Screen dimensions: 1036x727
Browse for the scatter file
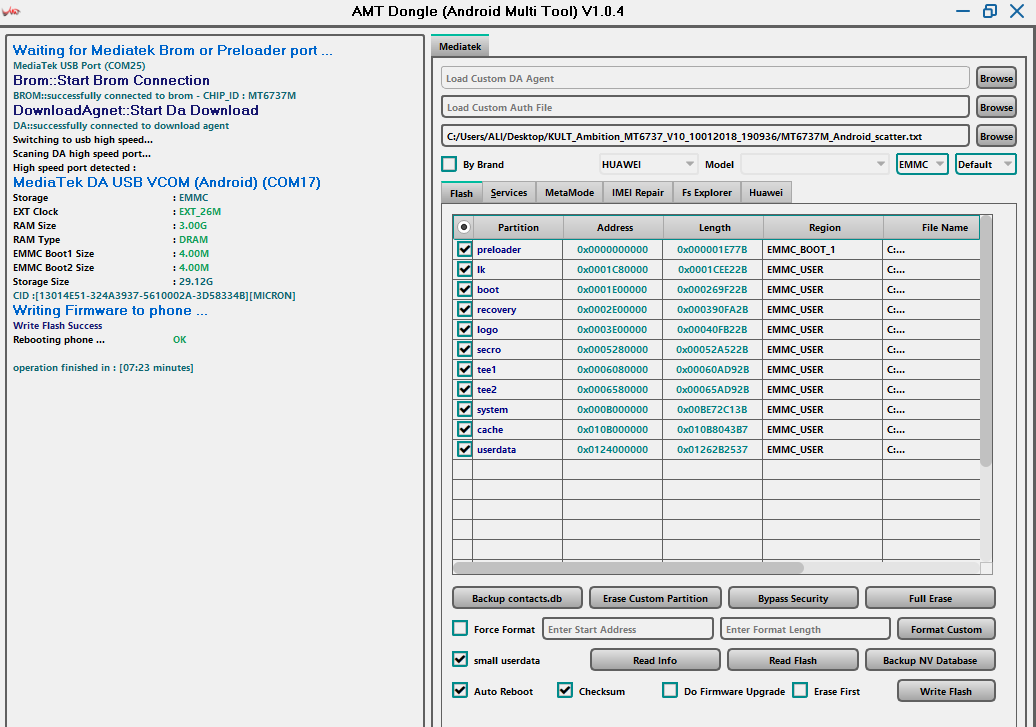[996, 136]
